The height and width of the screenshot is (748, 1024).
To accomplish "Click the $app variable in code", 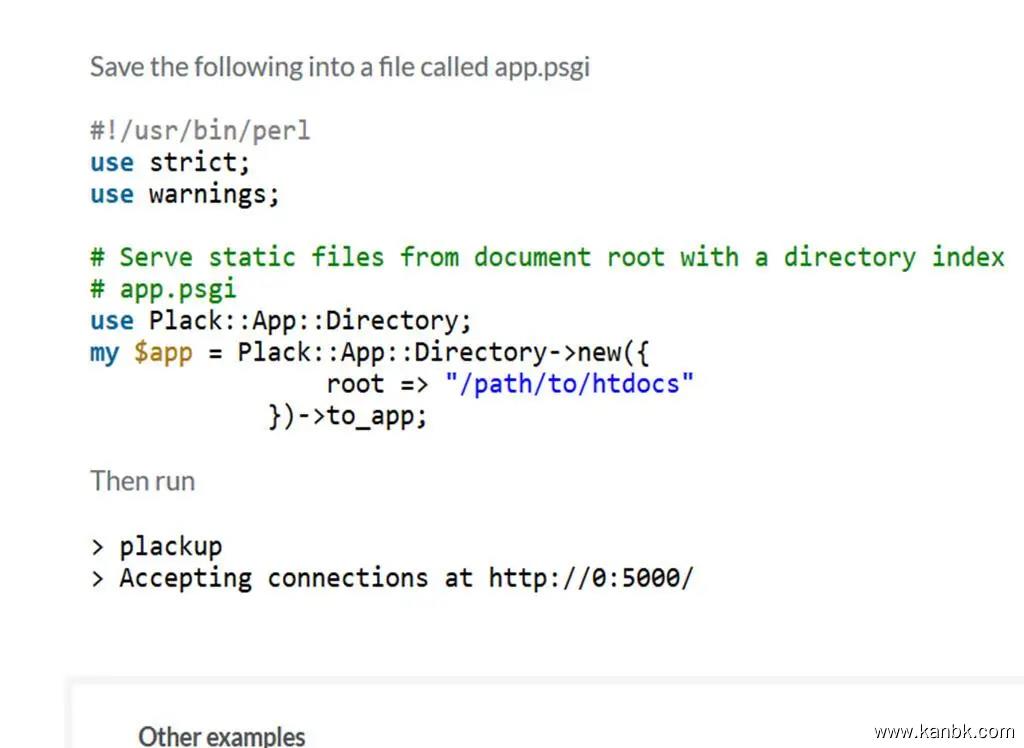I will [x=163, y=352].
